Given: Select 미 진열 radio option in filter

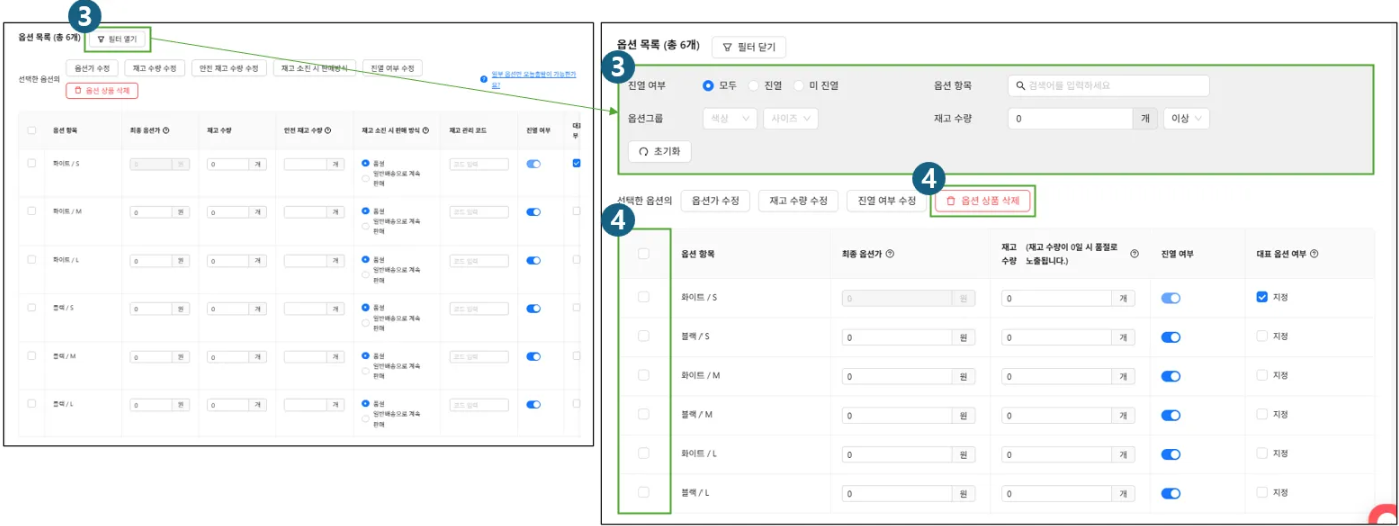Looking at the screenshot, I should click(799, 86).
